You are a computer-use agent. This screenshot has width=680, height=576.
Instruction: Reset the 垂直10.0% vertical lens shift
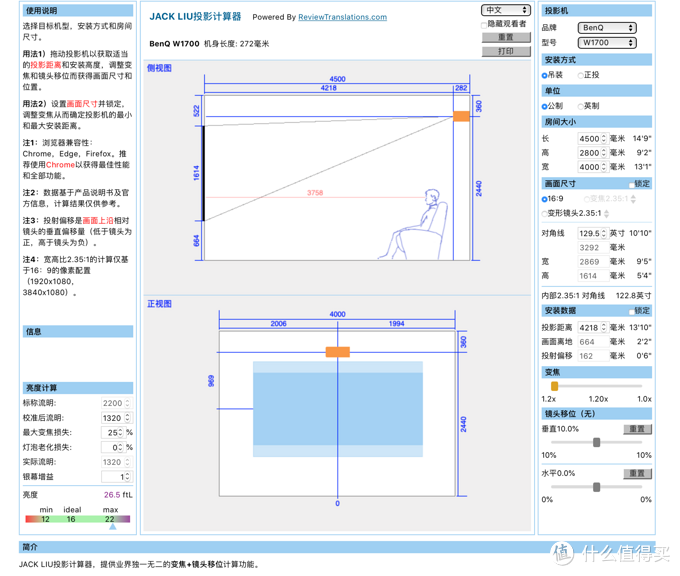637,429
